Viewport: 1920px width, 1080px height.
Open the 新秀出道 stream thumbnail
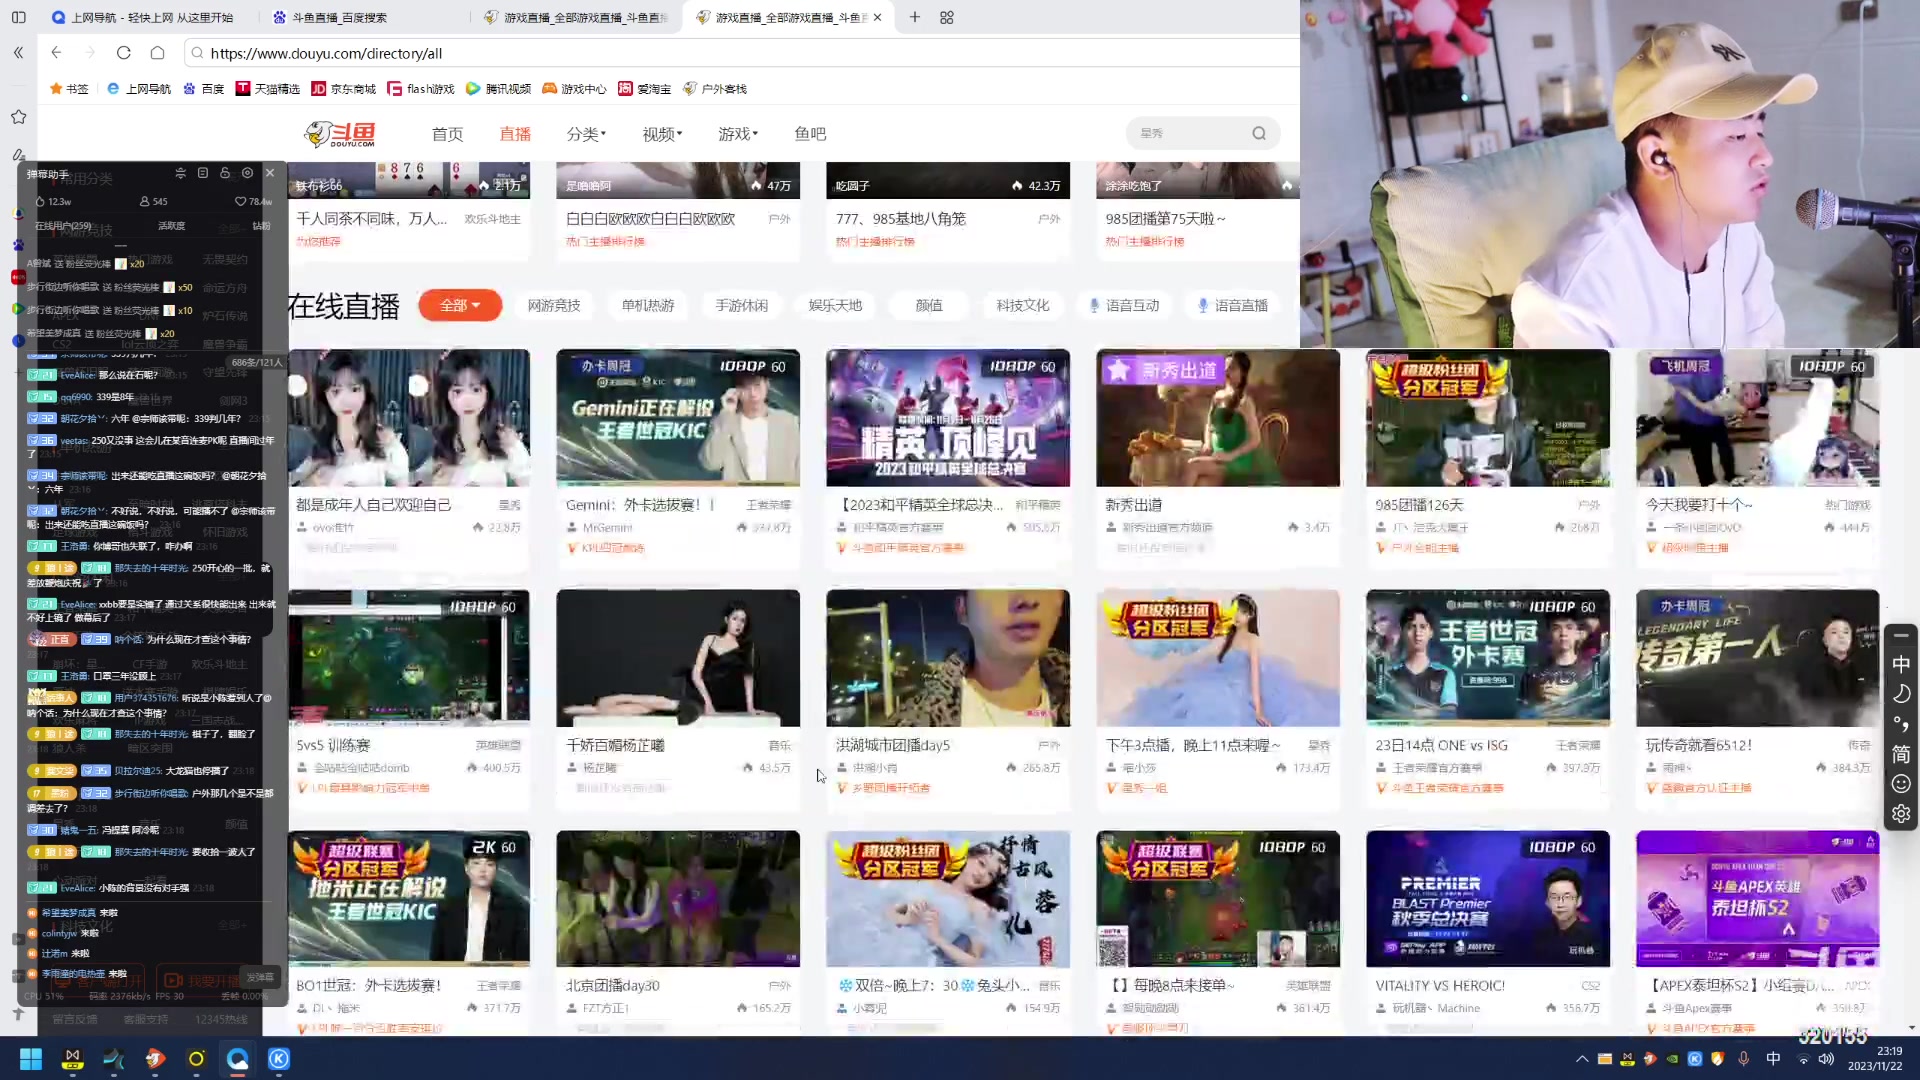[x=1218, y=418]
